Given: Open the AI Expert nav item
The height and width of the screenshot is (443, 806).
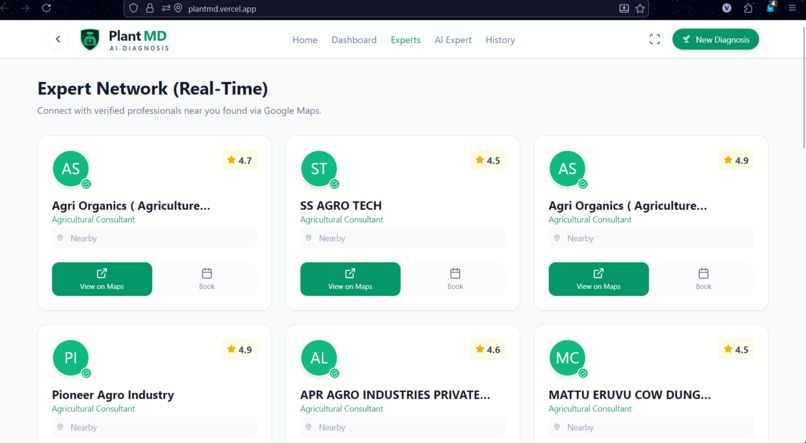Looking at the screenshot, I should (453, 40).
